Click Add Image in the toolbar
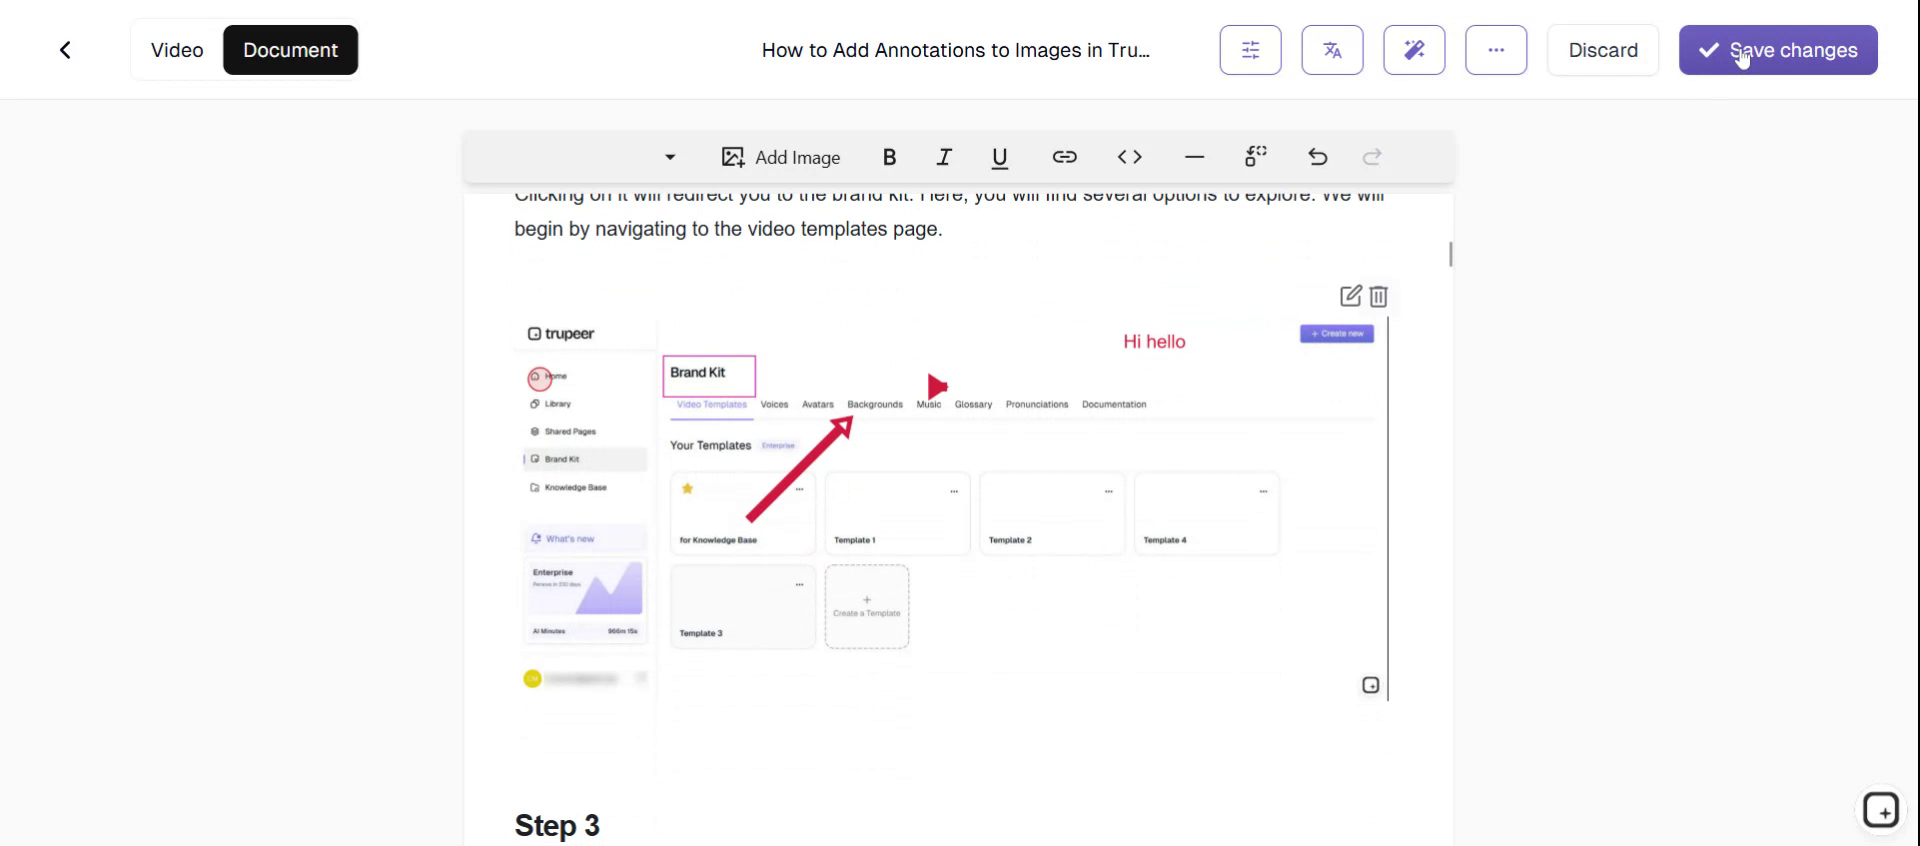Image resolution: width=1920 pixels, height=846 pixels. (781, 157)
